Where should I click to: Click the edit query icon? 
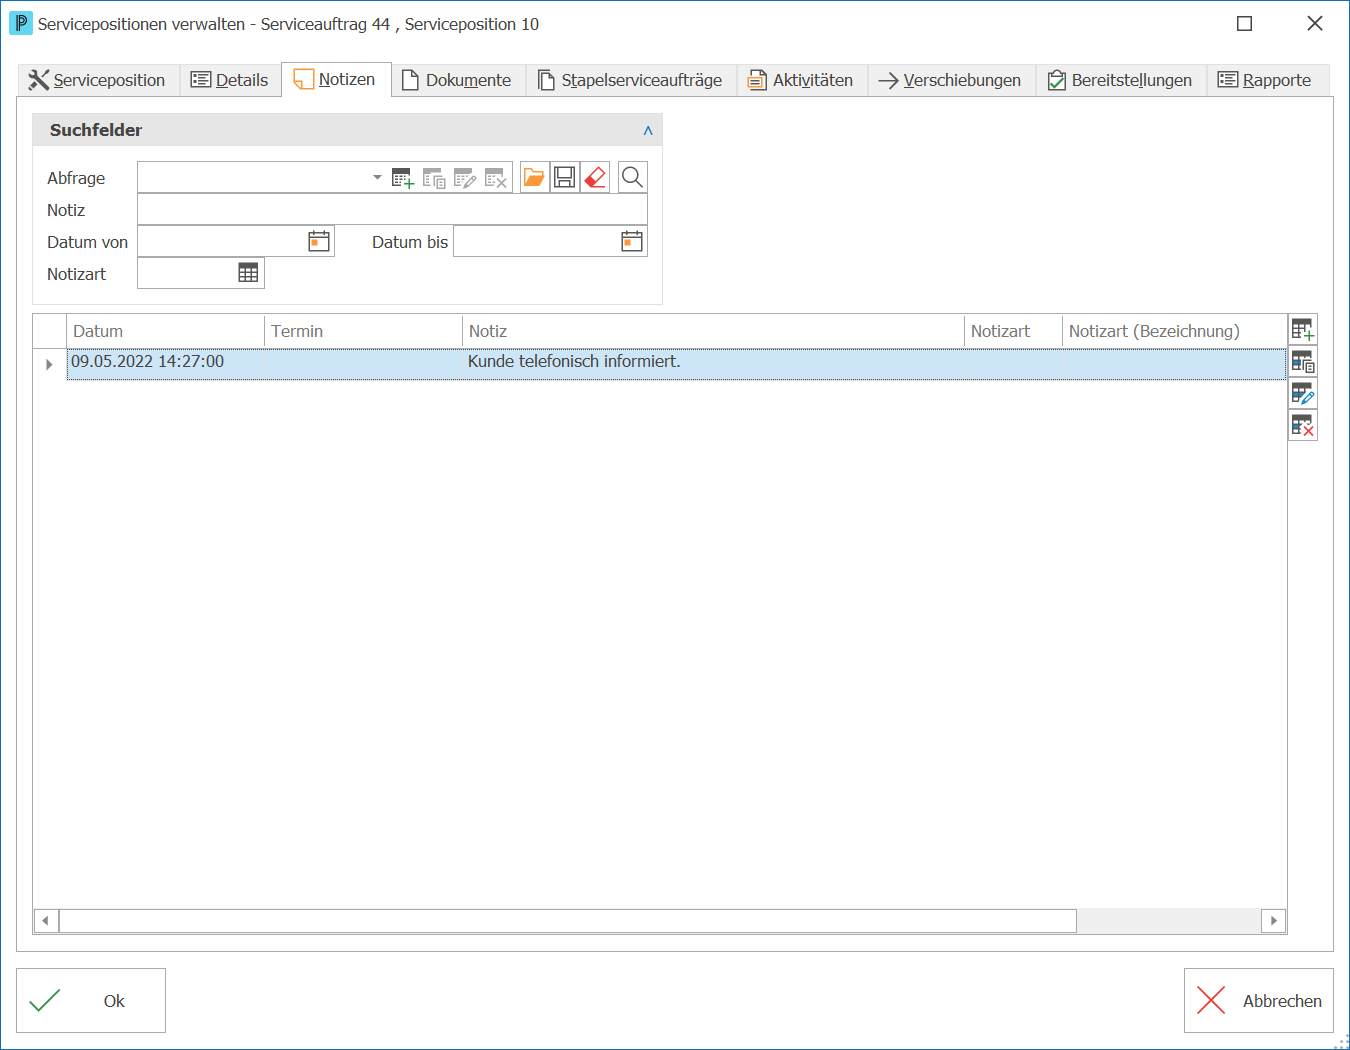465,178
